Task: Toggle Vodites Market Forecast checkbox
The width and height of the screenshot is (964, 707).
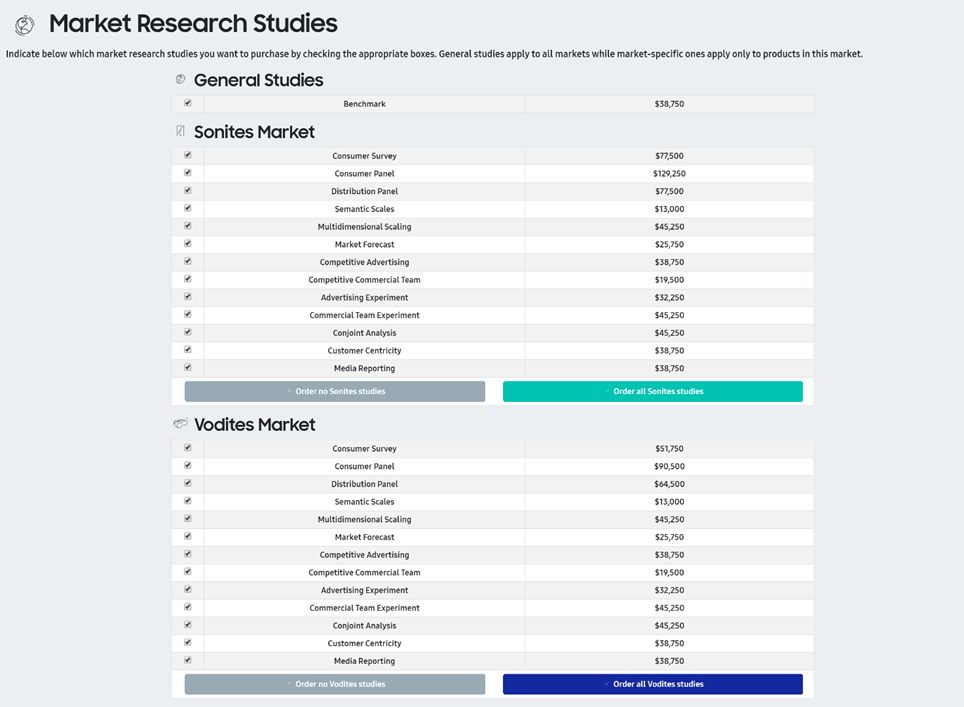Action: [188, 536]
